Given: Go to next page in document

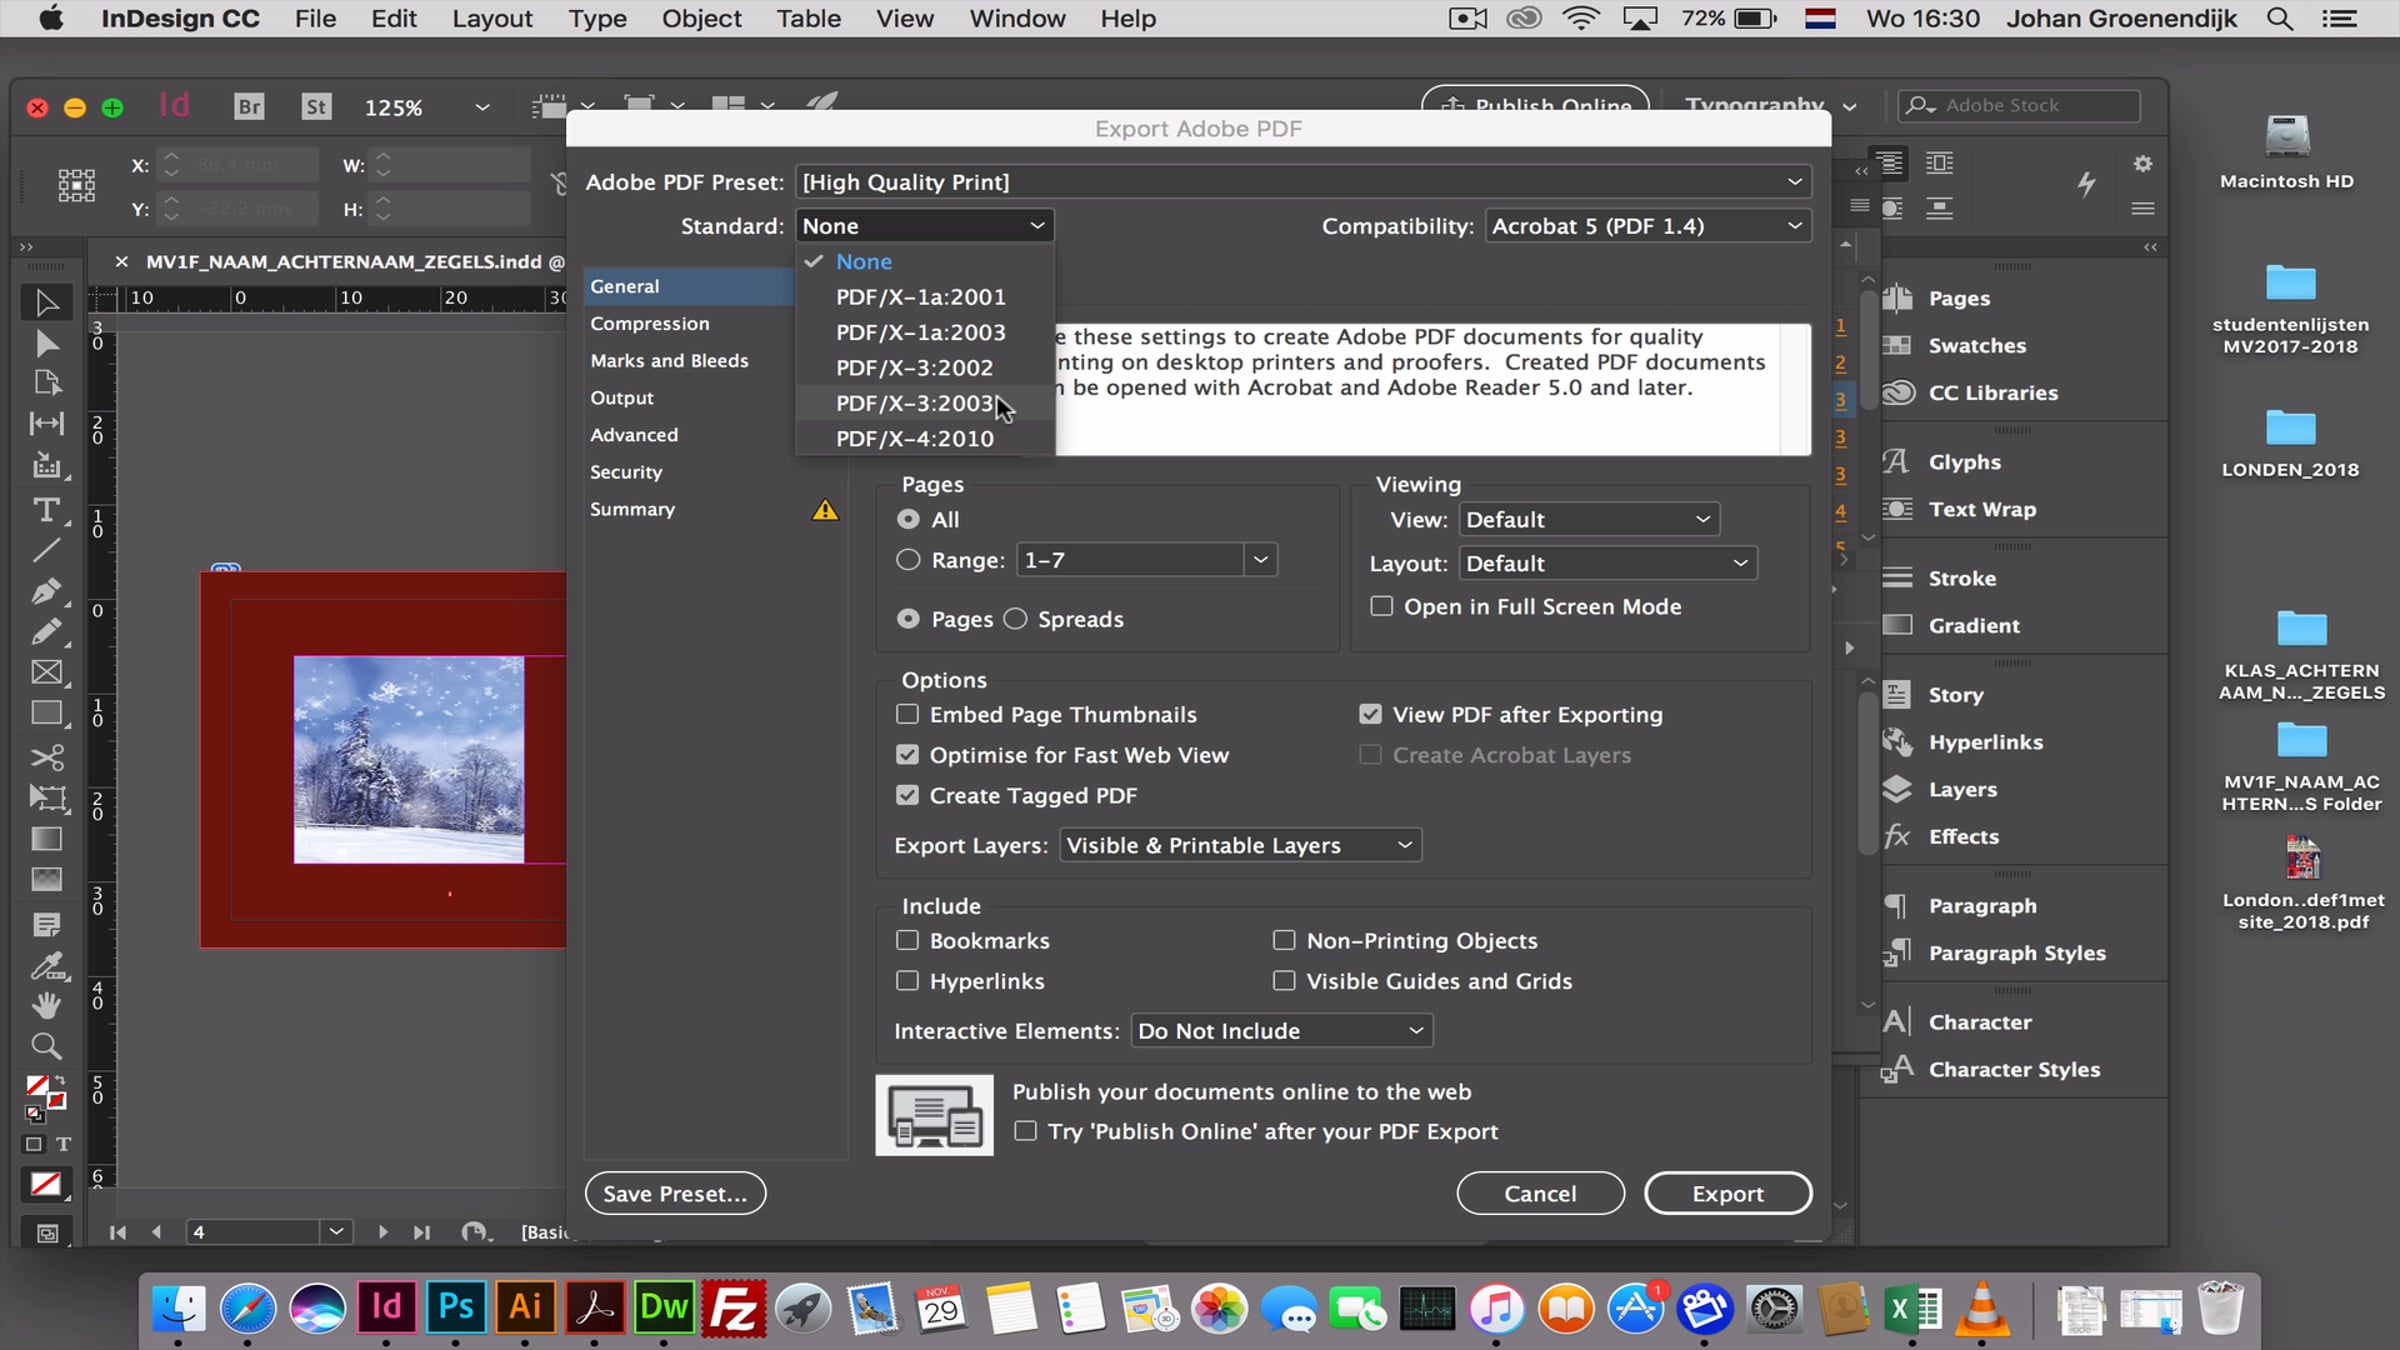Looking at the screenshot, I should tap(382, 1232).
